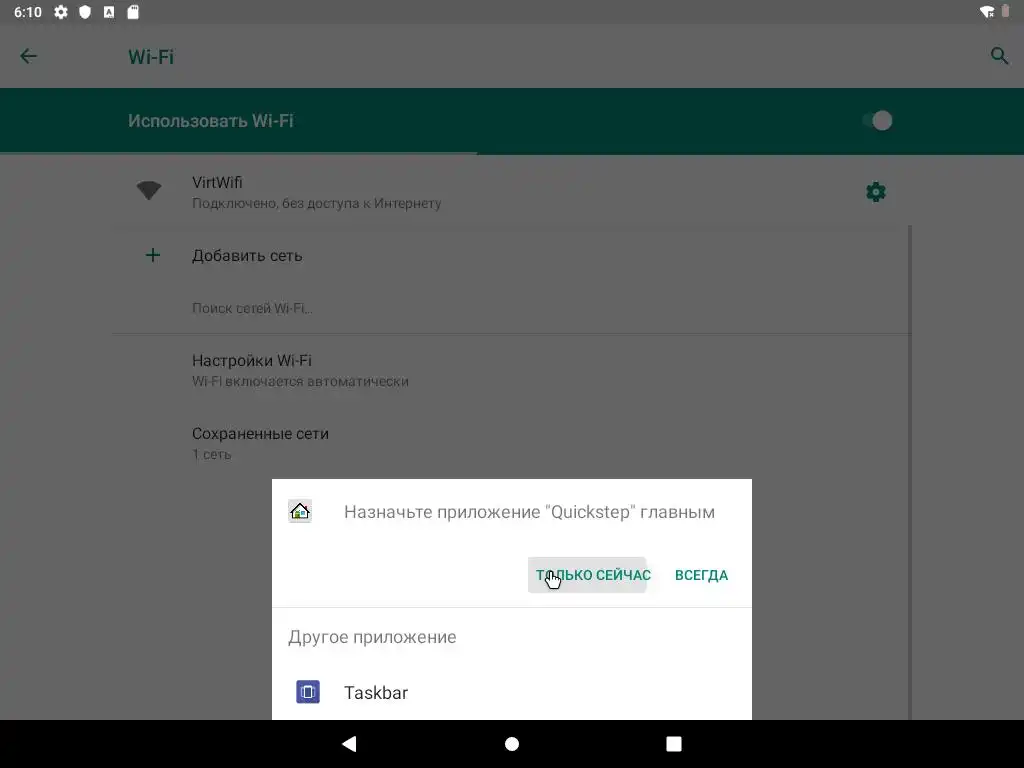Tap the back arrow in Wi-Fi header
The image size is (1024, 768).
[x=29, y=56]
